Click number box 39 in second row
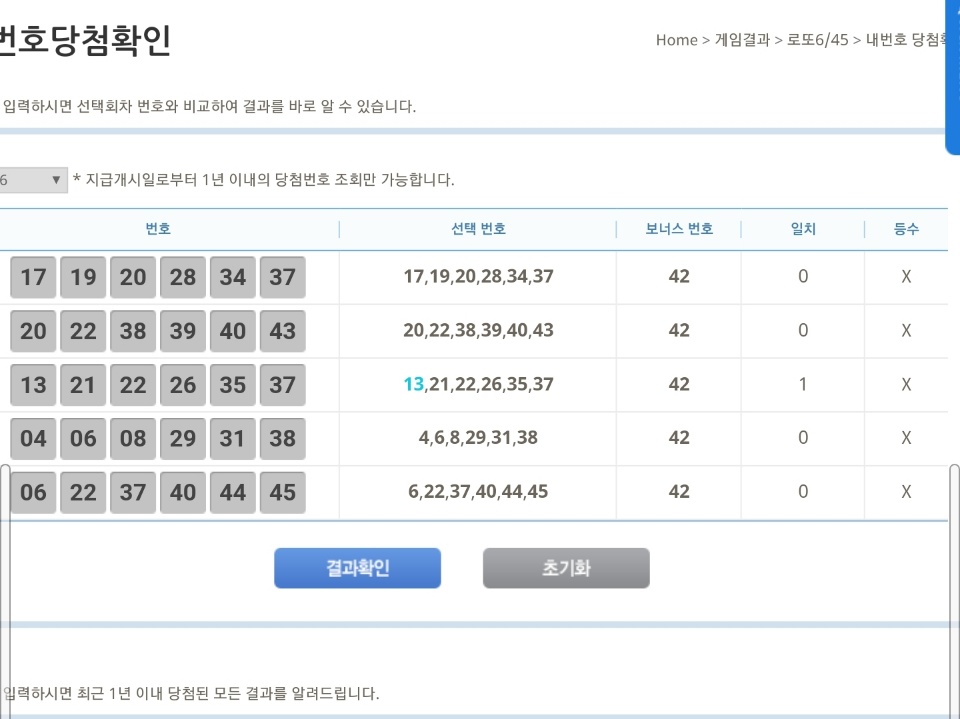Viewport: 960px width, 719px height. (x=183, y=331)
